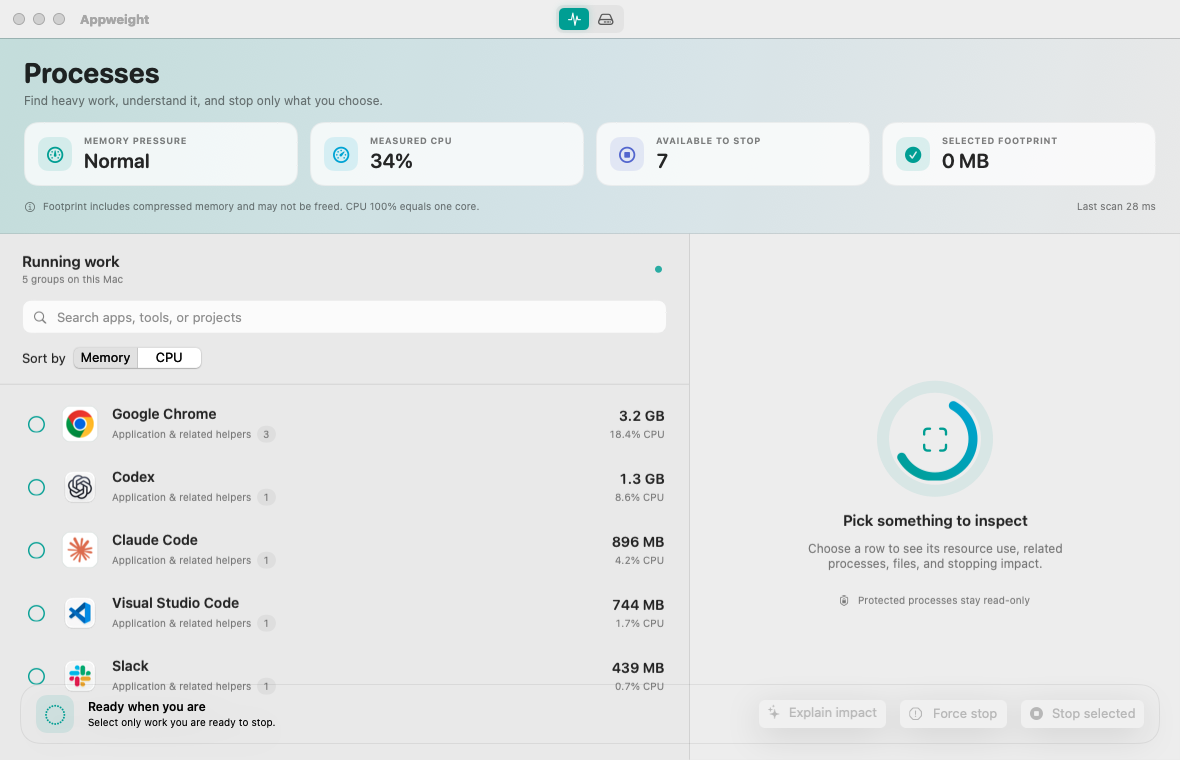Click the dotted-circle Ready status icon
Screen dimensions: 1180x760
[55, 714]
